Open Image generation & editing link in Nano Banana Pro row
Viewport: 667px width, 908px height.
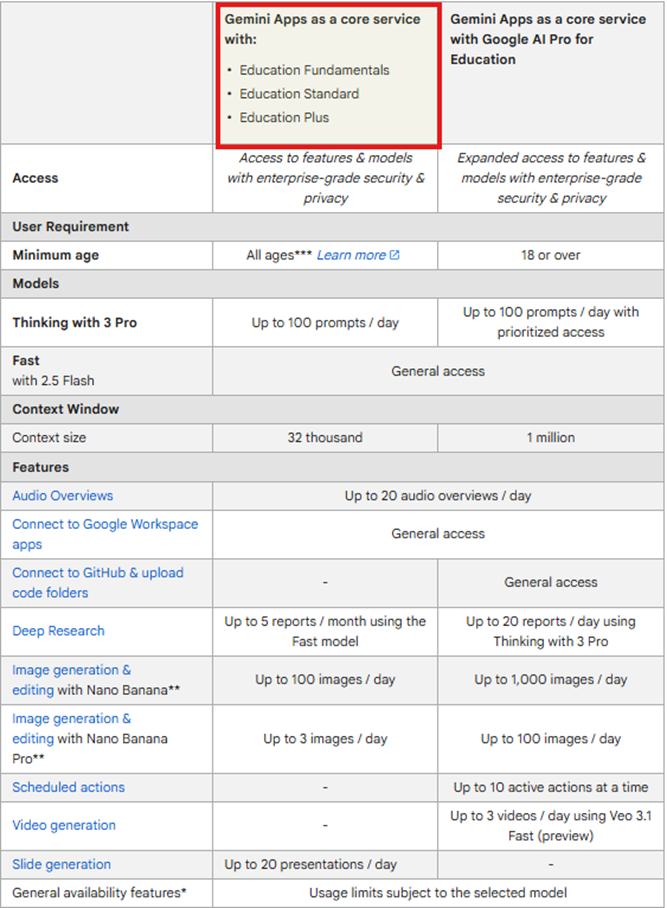click(71, 719)
